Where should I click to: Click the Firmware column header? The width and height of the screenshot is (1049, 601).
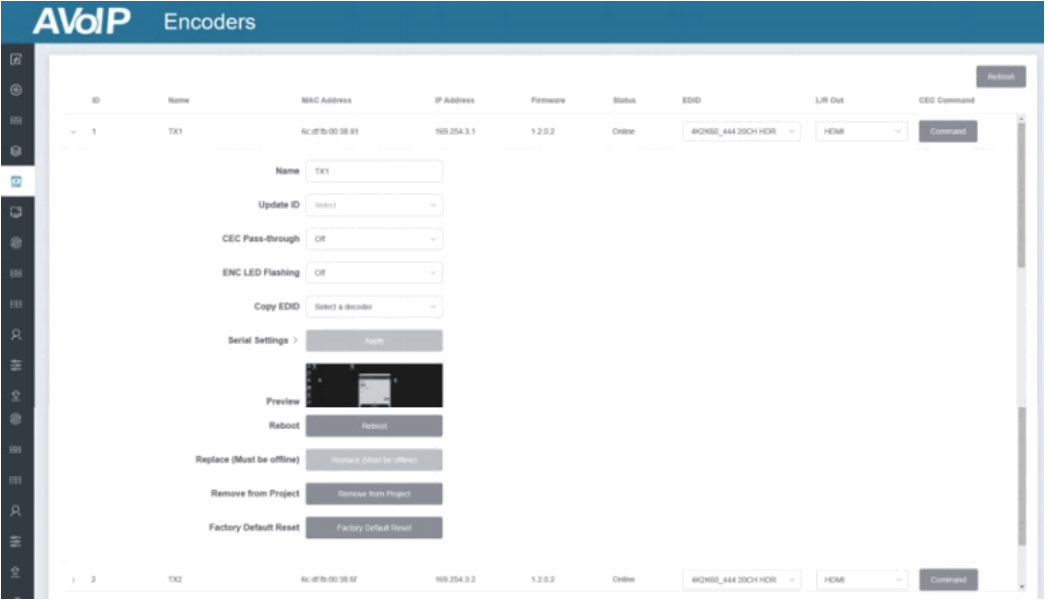click(548, 100)
